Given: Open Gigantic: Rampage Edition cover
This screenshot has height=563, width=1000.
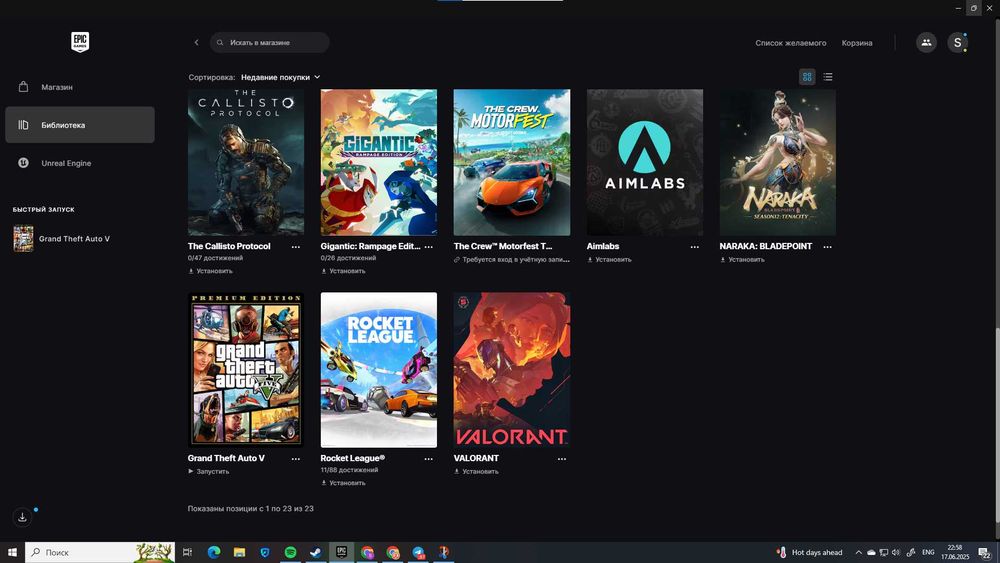Looking at the screenshot, I should point(379,163).
